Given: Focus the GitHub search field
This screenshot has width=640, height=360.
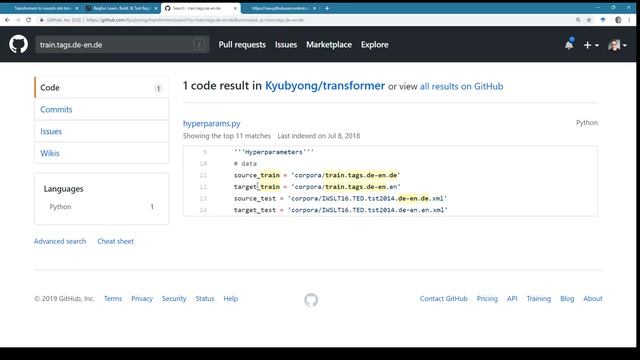Looking at the screenshot, I should point(122,44).
